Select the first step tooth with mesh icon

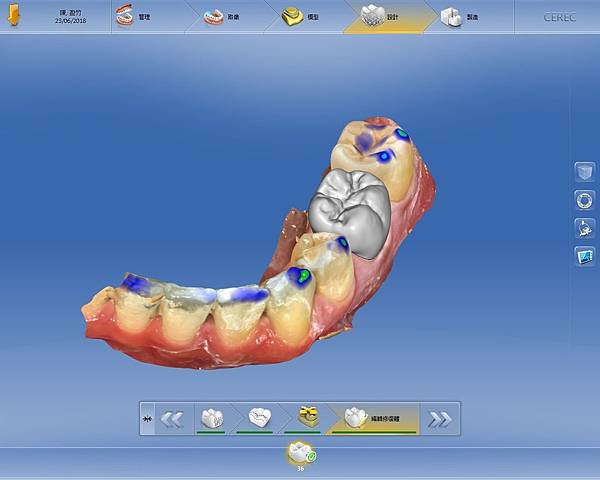pyautogui.click(x=212, y=419)
